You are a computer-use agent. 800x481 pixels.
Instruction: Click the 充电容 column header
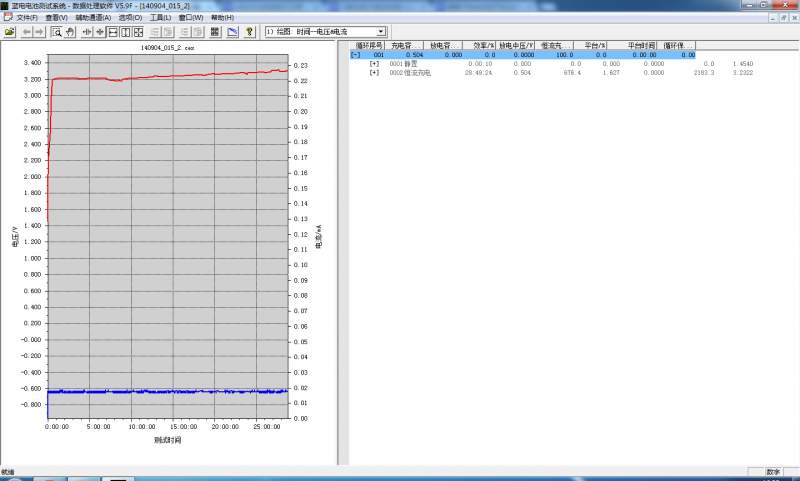404,45
